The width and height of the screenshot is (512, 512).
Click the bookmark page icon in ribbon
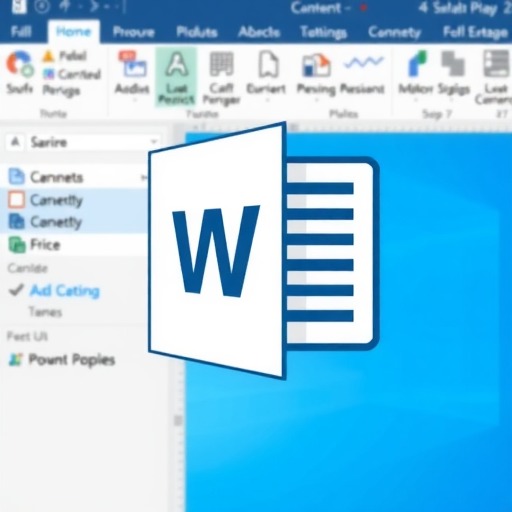pos(268,64)
